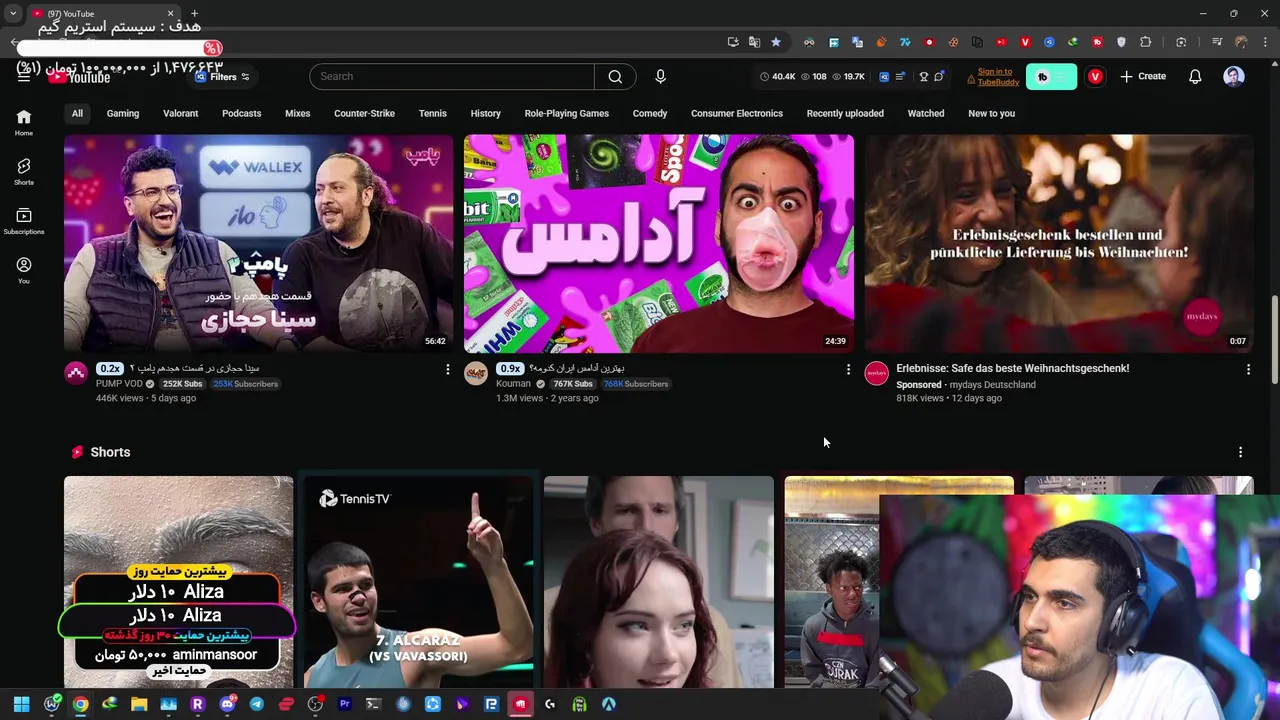Open the Chrome three-dot menu
Image resolution: width=1280 pixels, height=720 pixels.
click(1264, 42)
